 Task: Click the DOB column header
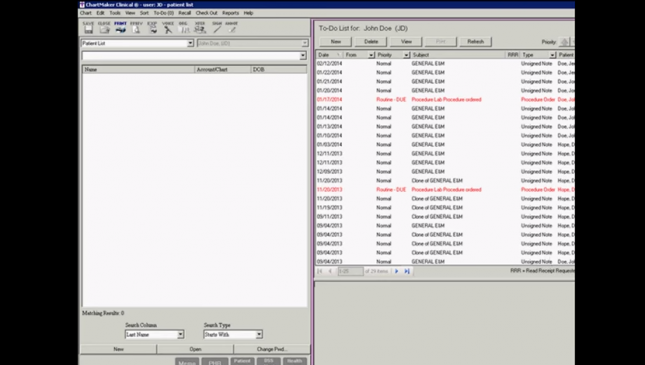point(279,70)
